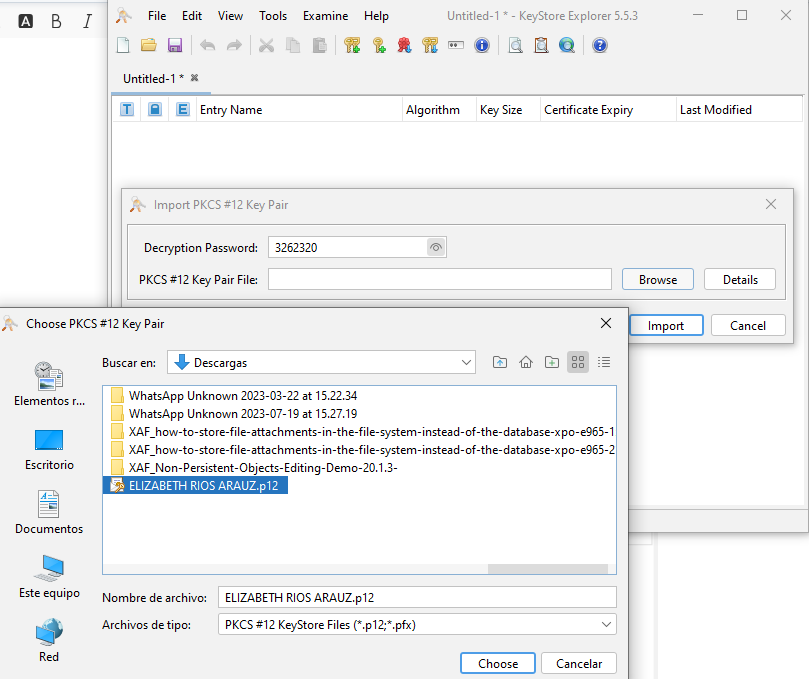Open the File menu

point(157,16)
